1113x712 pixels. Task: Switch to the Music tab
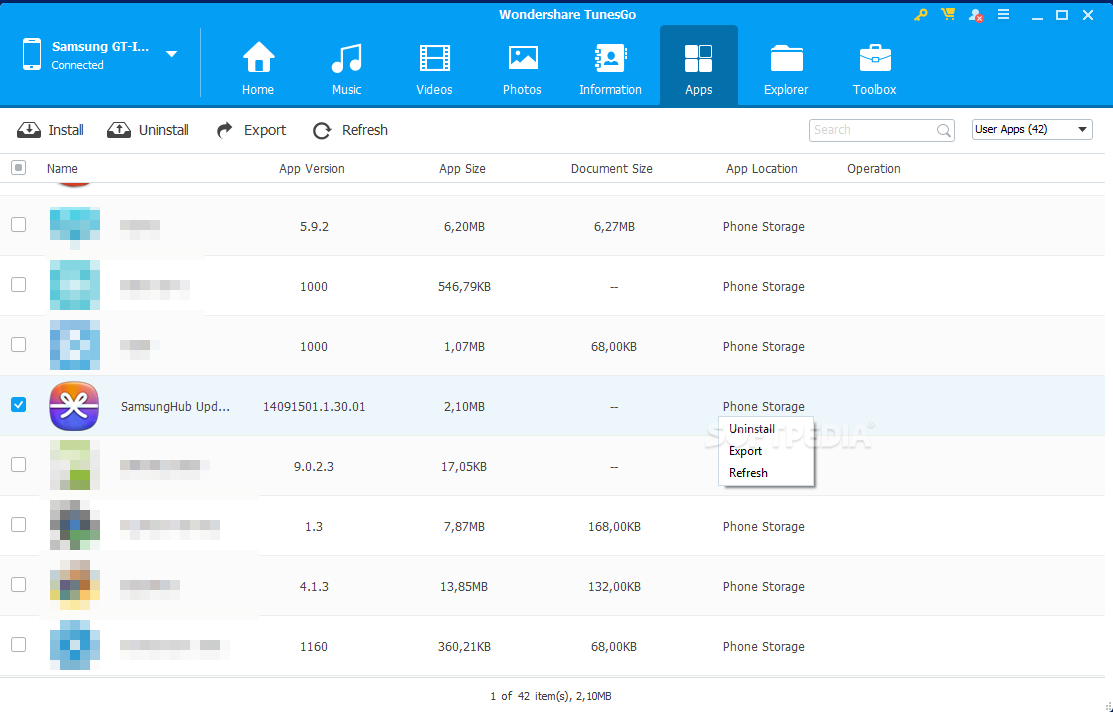(x=346, y=67)
